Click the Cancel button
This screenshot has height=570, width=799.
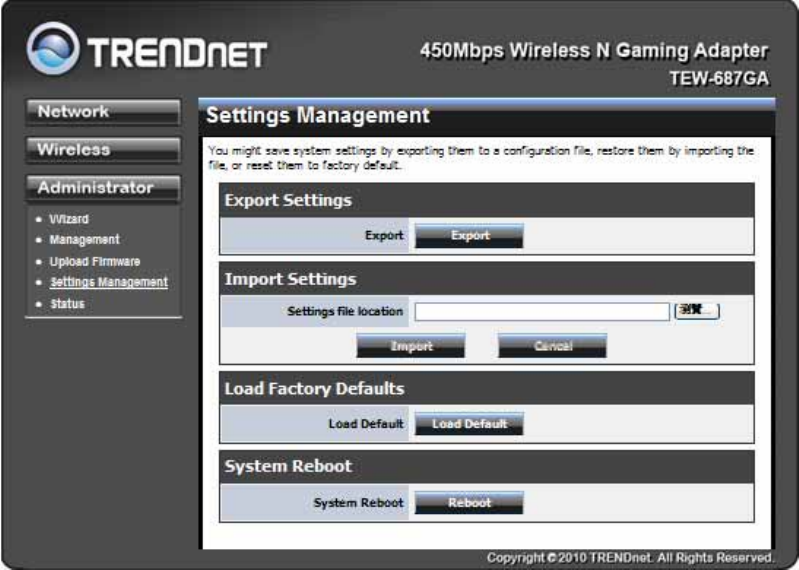[552, 346]
